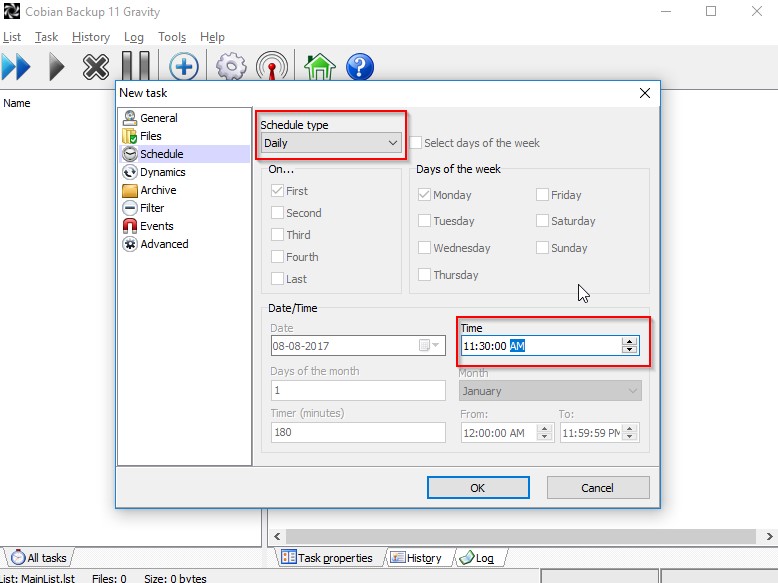
Task: Click the blue question mark Help icon
Action: pyautogui.click(x=359, y=67)
